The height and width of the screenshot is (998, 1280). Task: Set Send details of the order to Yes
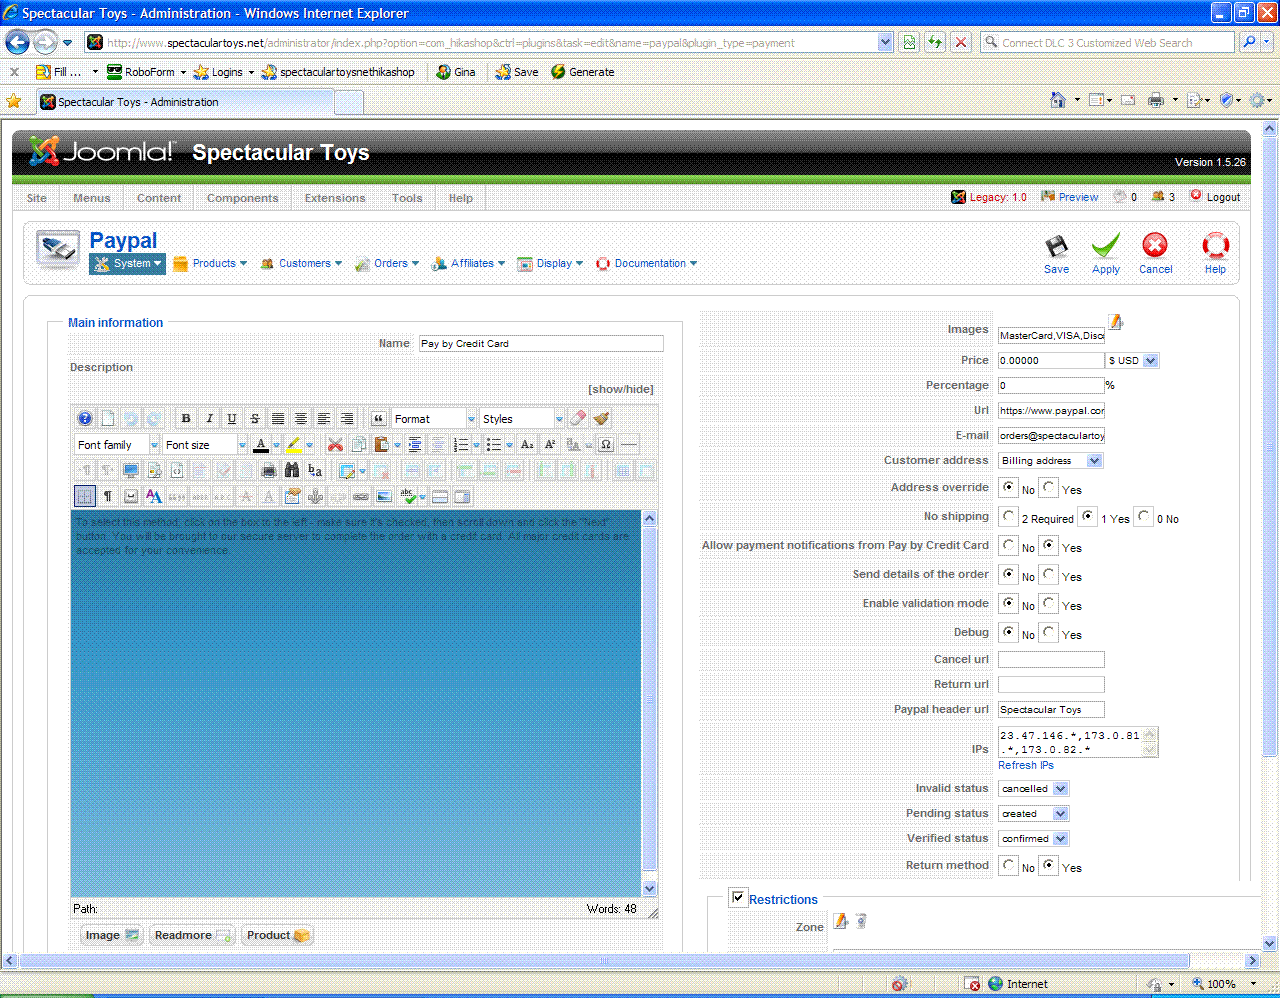click(1048, 574)
